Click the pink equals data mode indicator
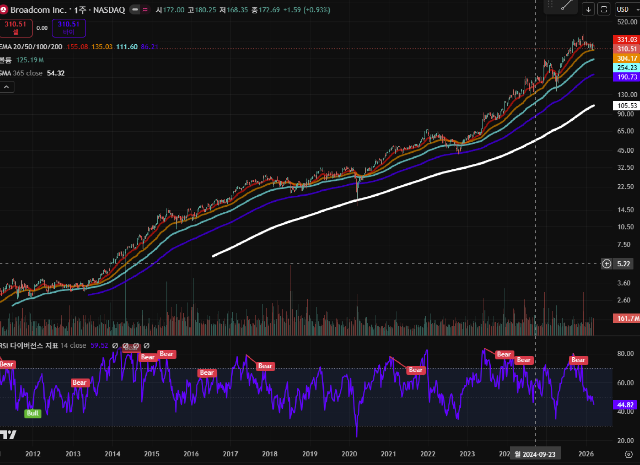 (x=145, y=9)
